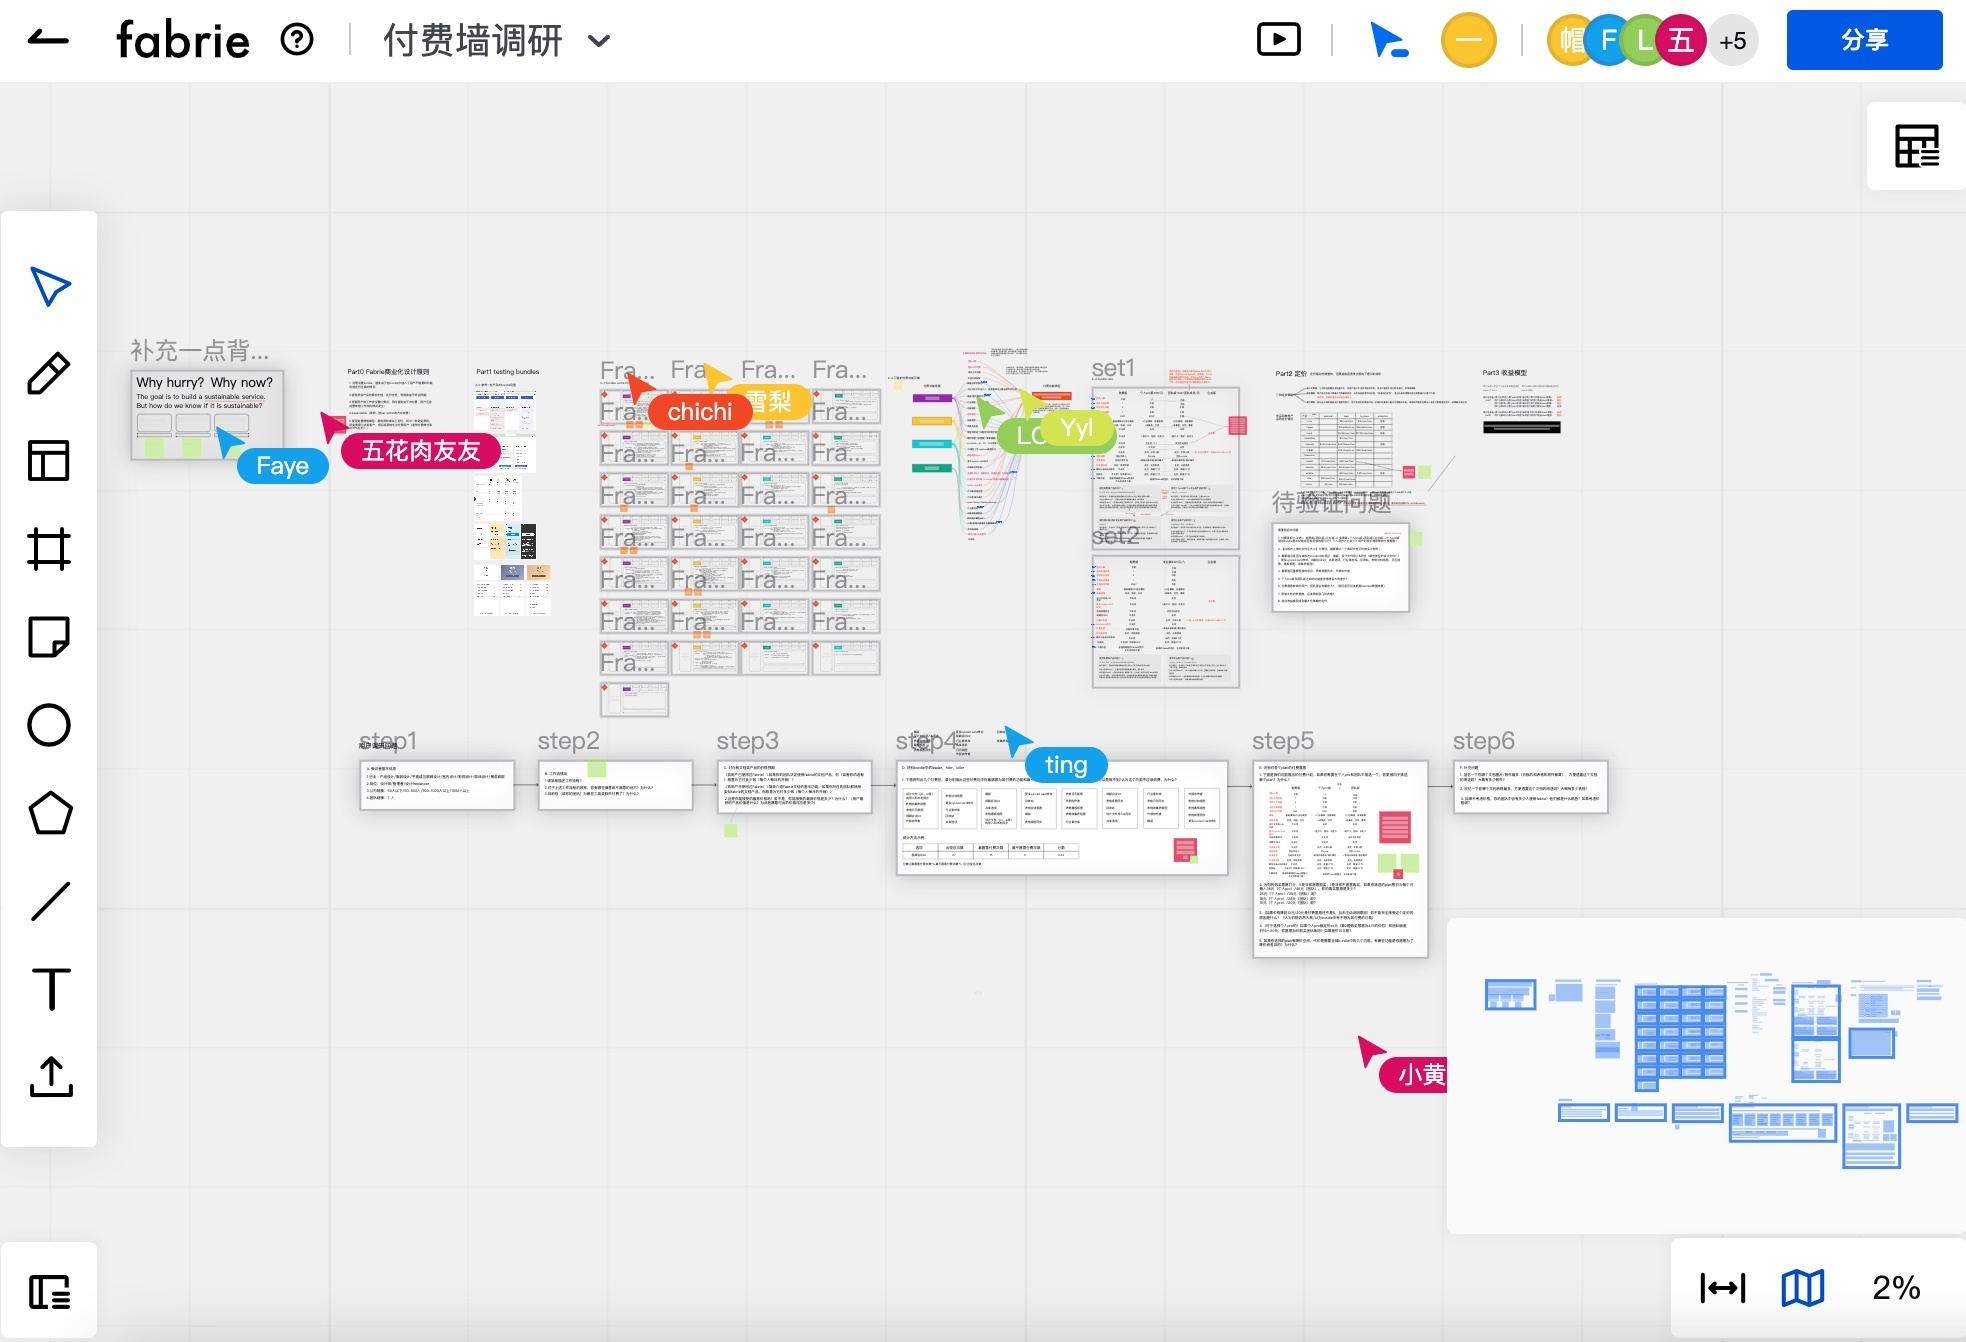Click the undo arrow in the top bar
The height and width of the screenshot is (1342, 1966).
(47, 40)
